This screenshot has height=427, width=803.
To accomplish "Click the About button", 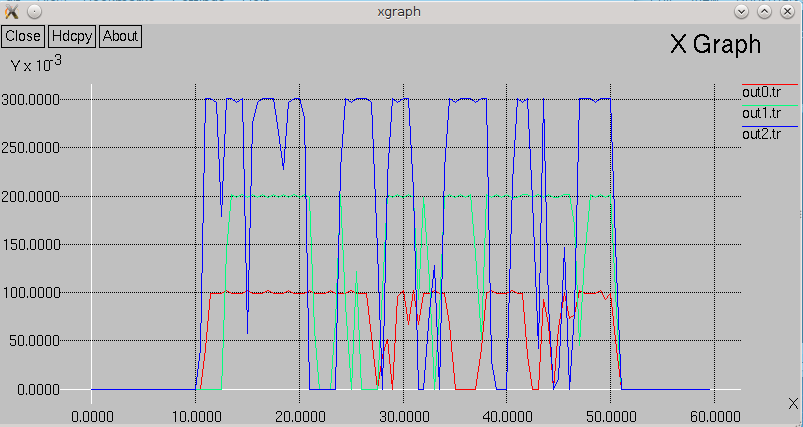I will pos(121,36).
